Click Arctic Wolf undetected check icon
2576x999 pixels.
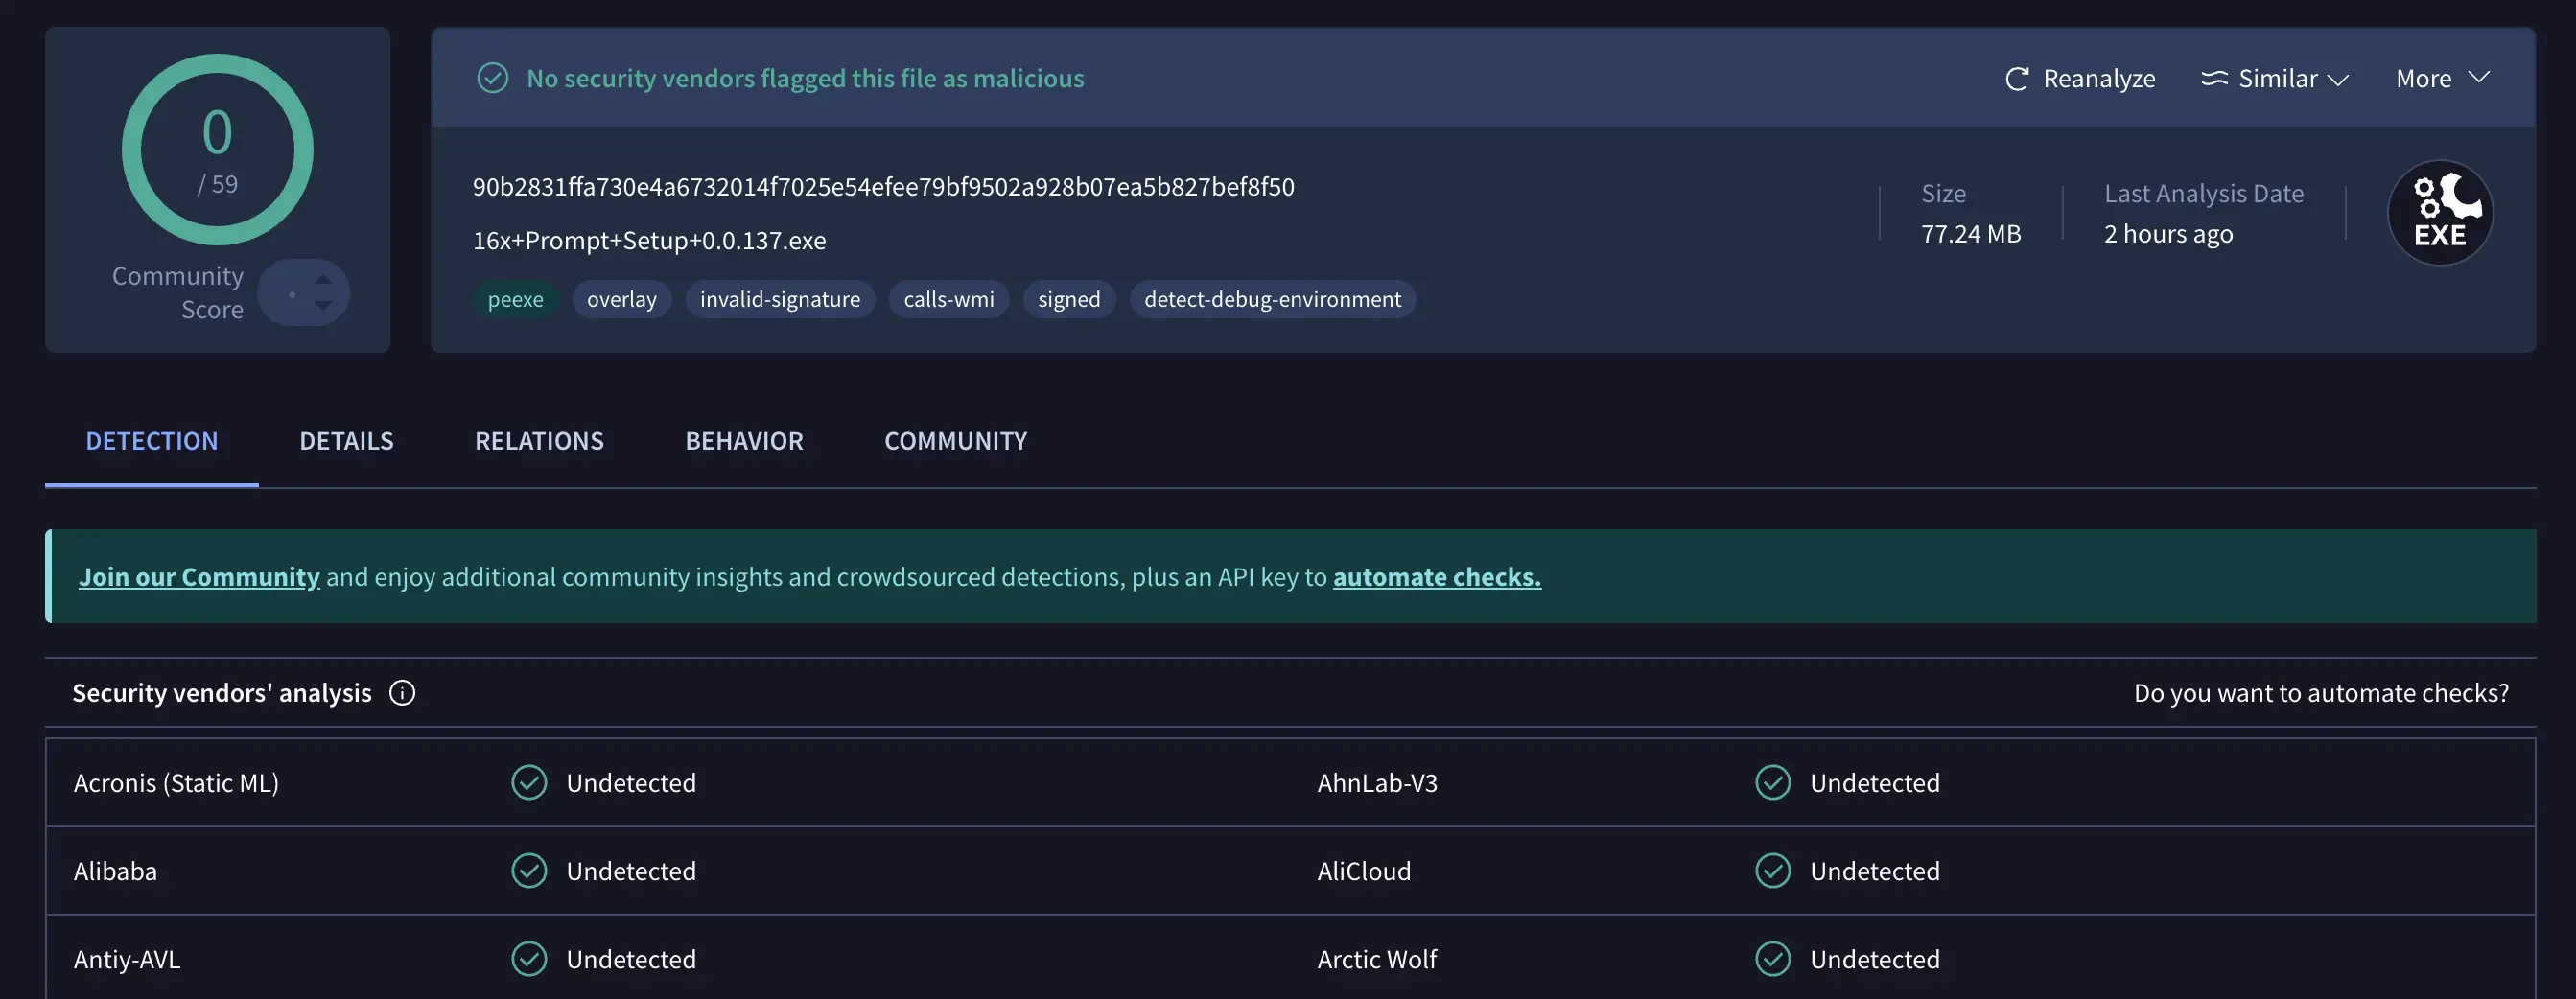pos(1773,959)
